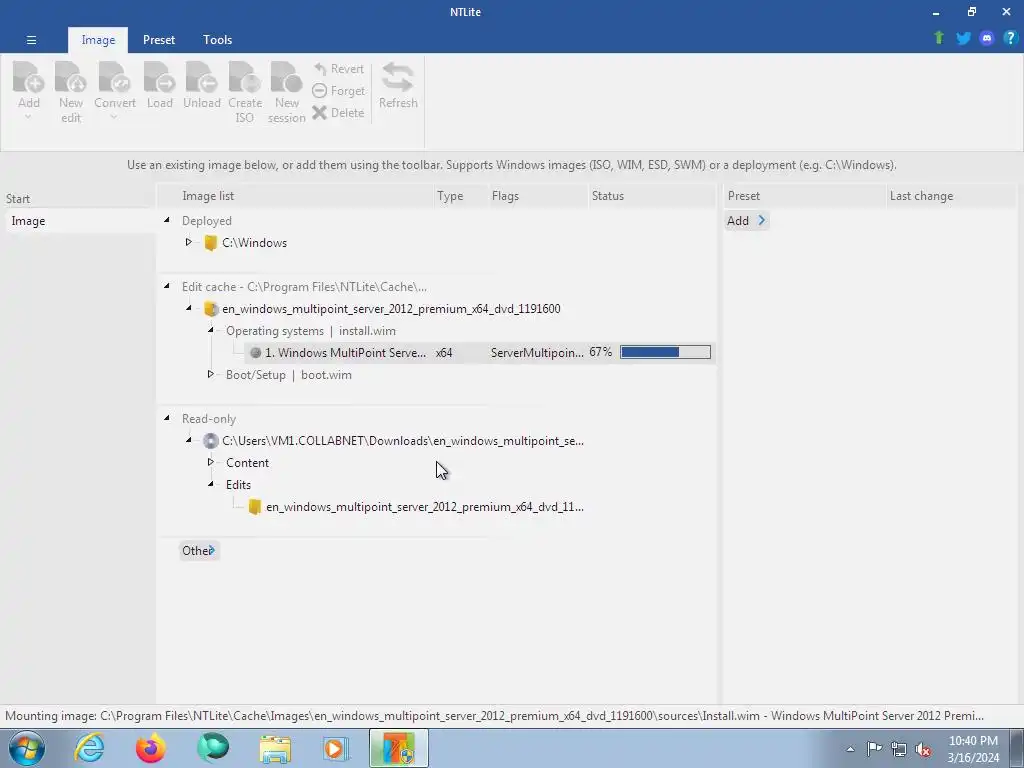The height and width of the screenshot is (768, 1024).
Task: Click the Unload image toolbar icon
Action: (201, 77)
